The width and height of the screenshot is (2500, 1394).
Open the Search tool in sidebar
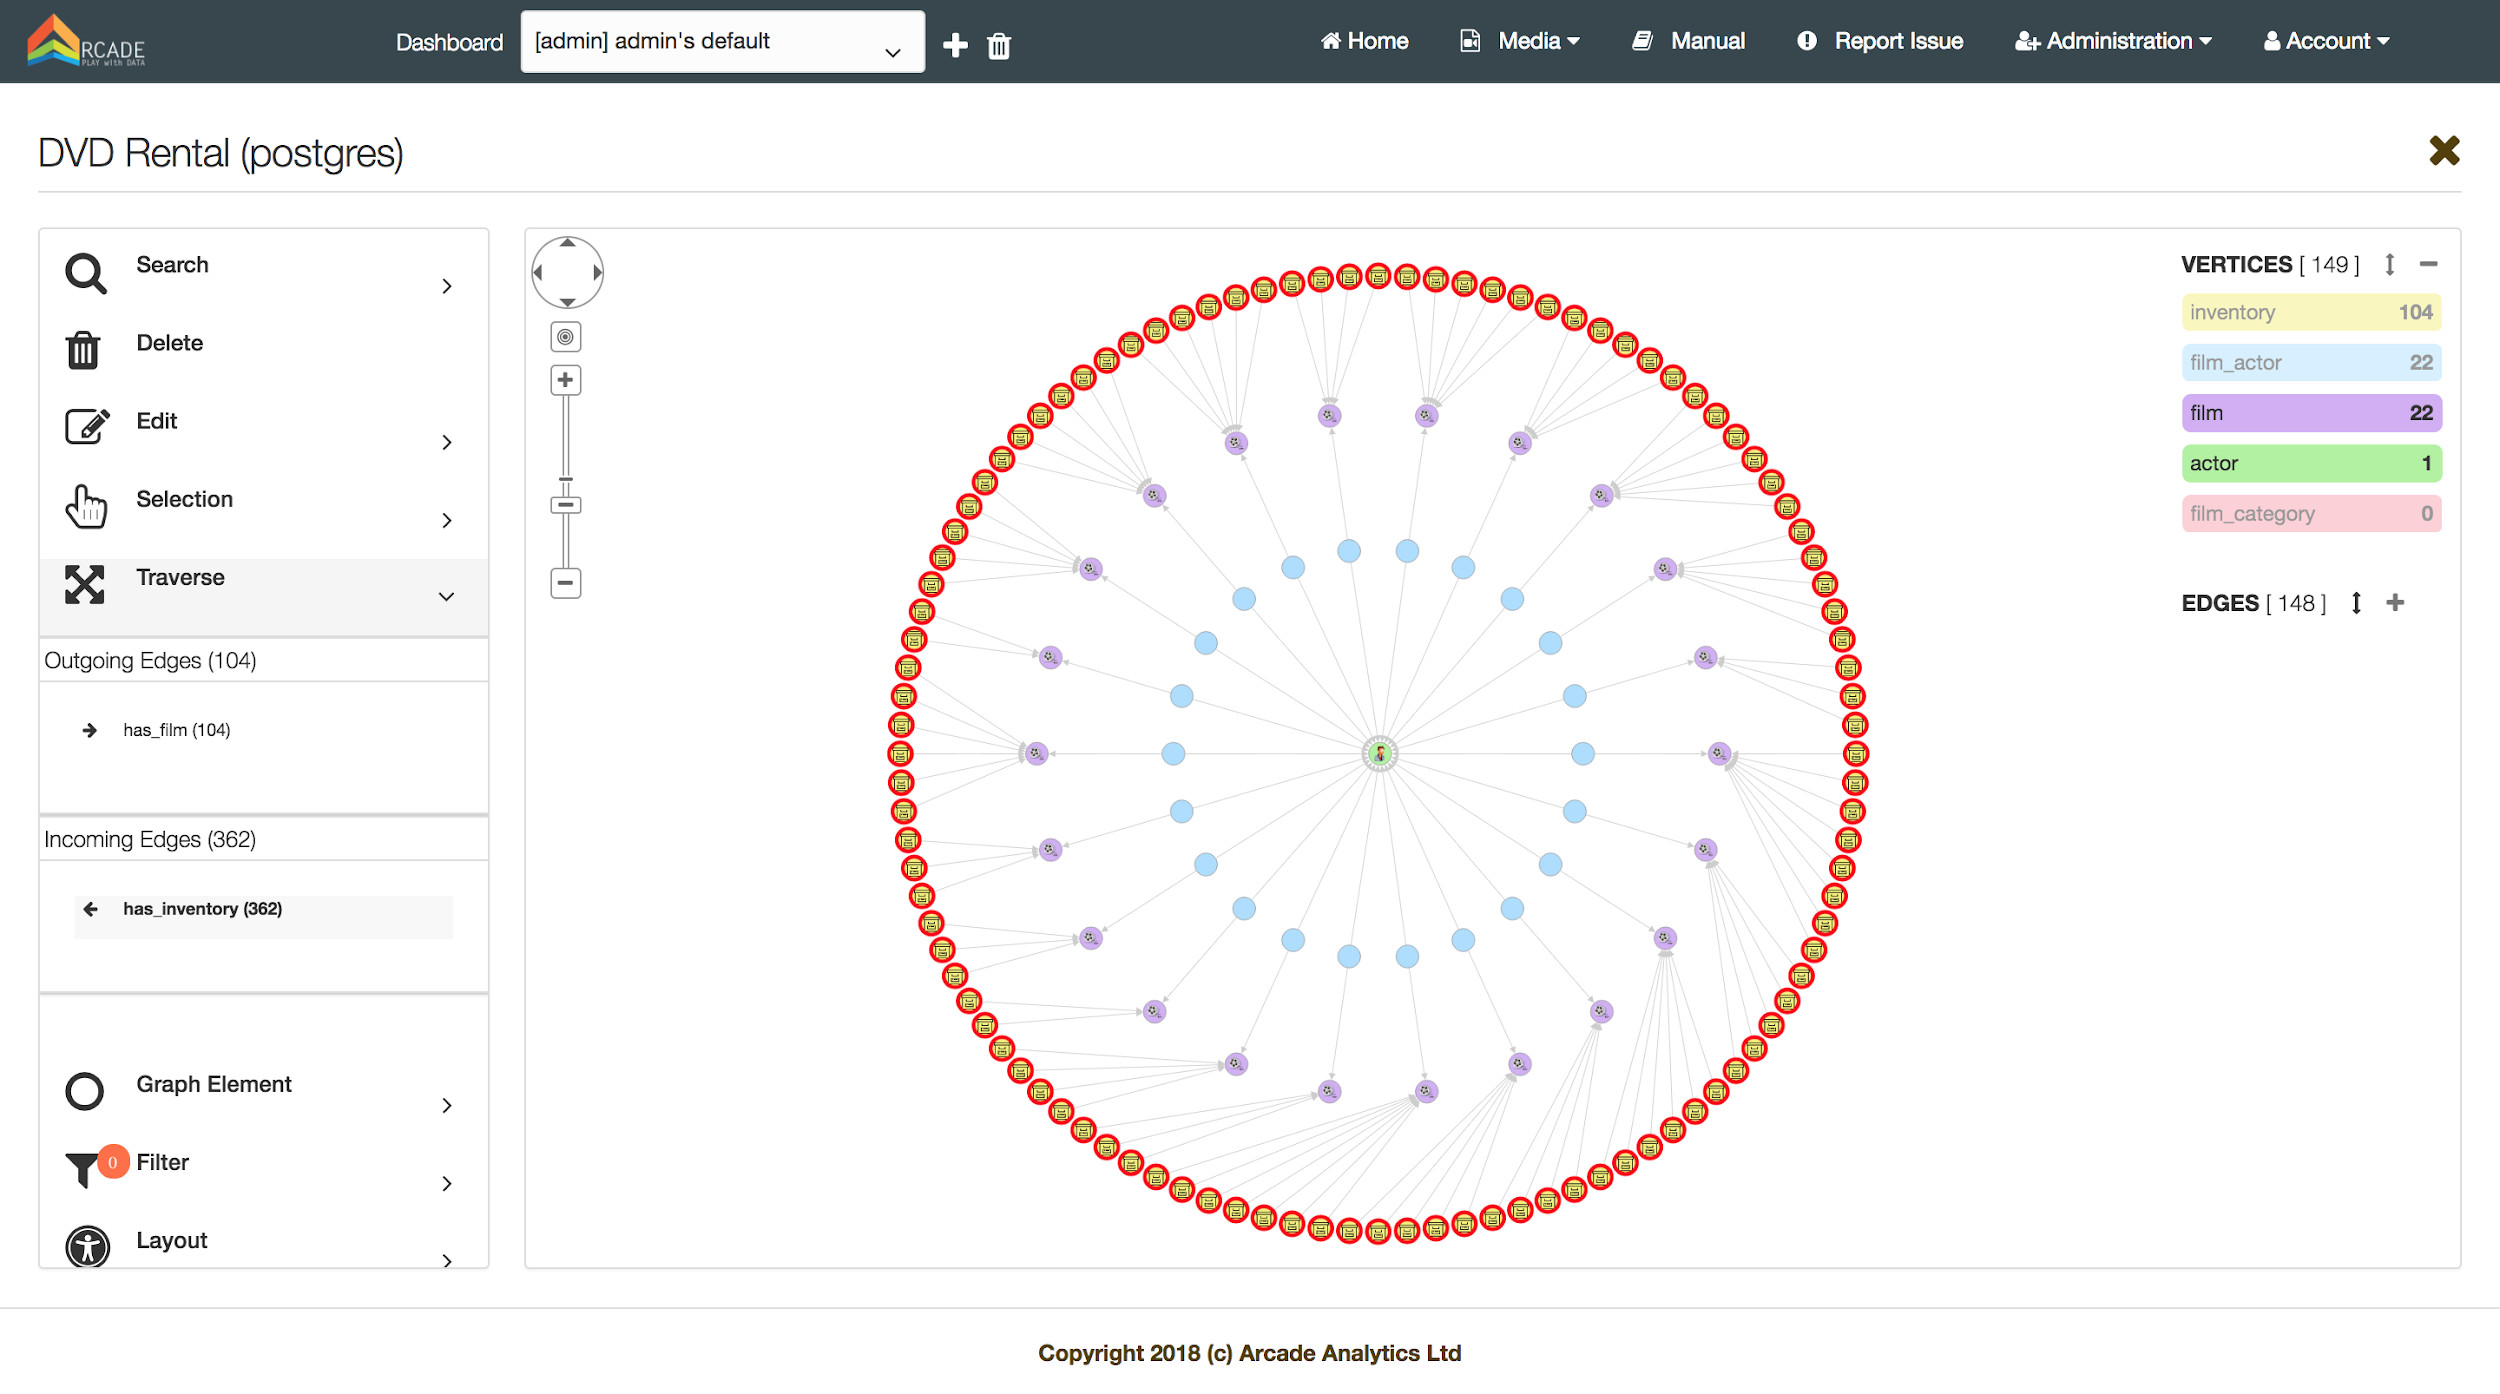click(x=172, y=265)
